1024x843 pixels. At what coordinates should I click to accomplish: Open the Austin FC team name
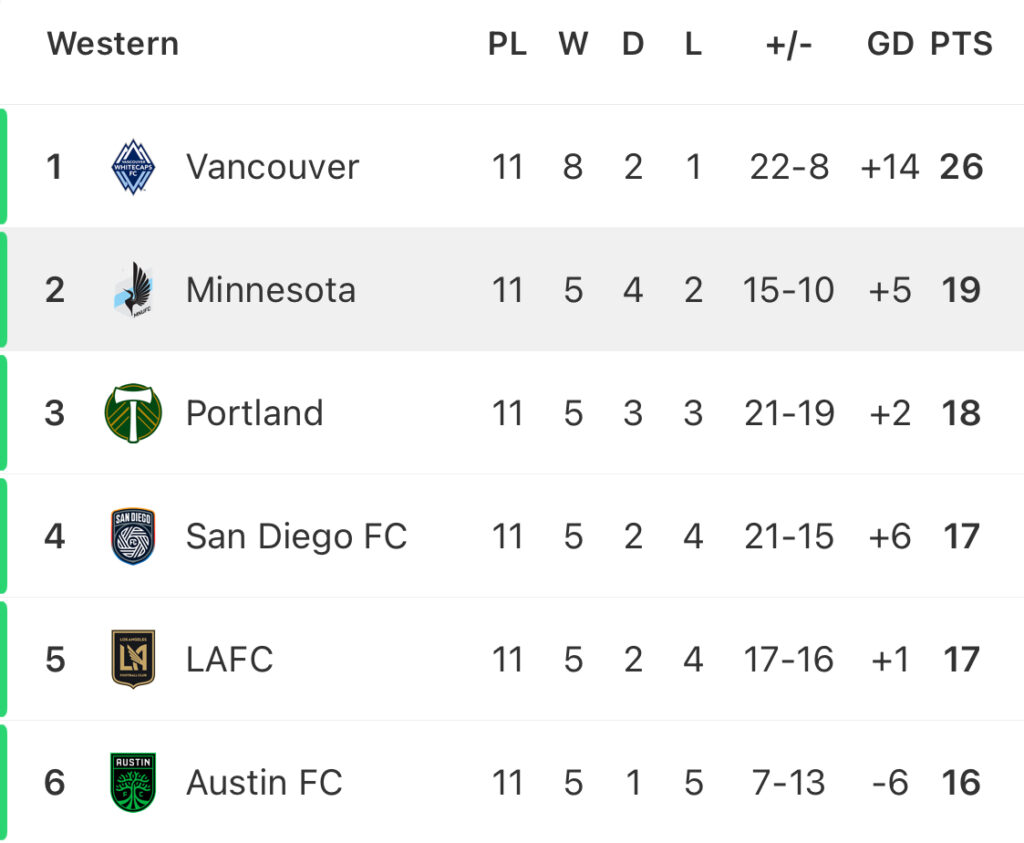pos(264,783)
